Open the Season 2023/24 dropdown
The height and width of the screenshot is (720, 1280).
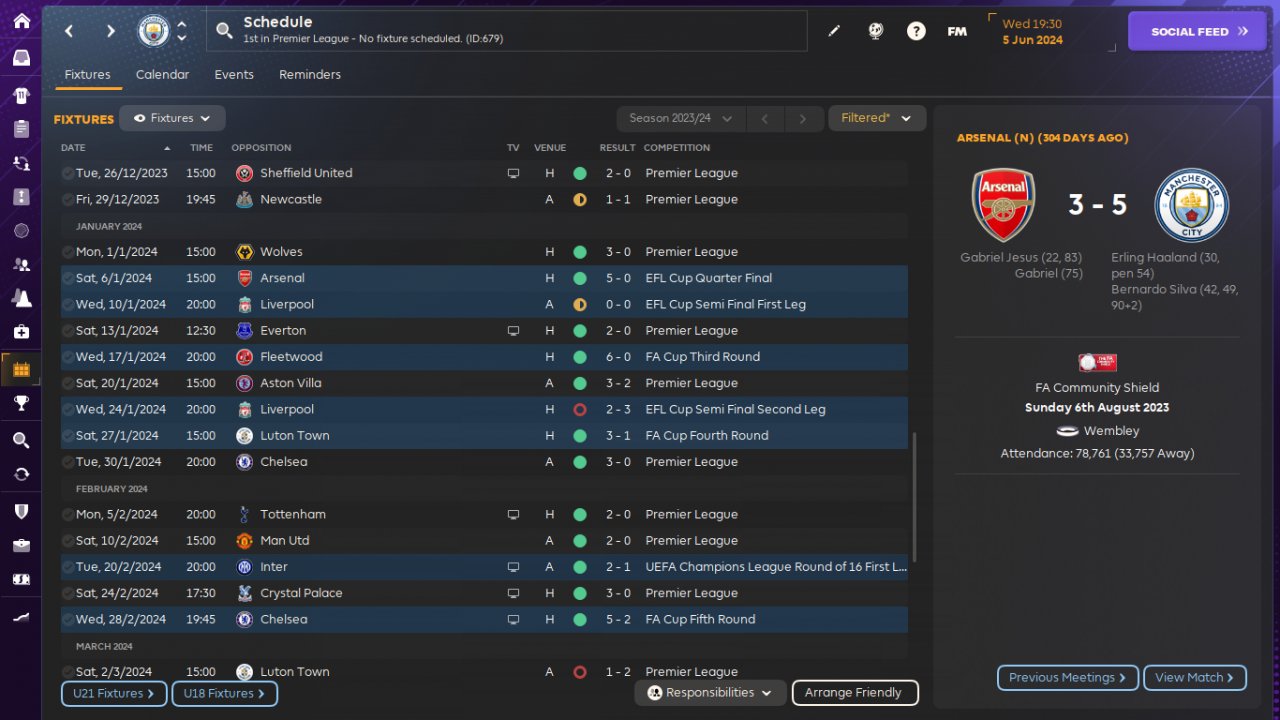680,118
